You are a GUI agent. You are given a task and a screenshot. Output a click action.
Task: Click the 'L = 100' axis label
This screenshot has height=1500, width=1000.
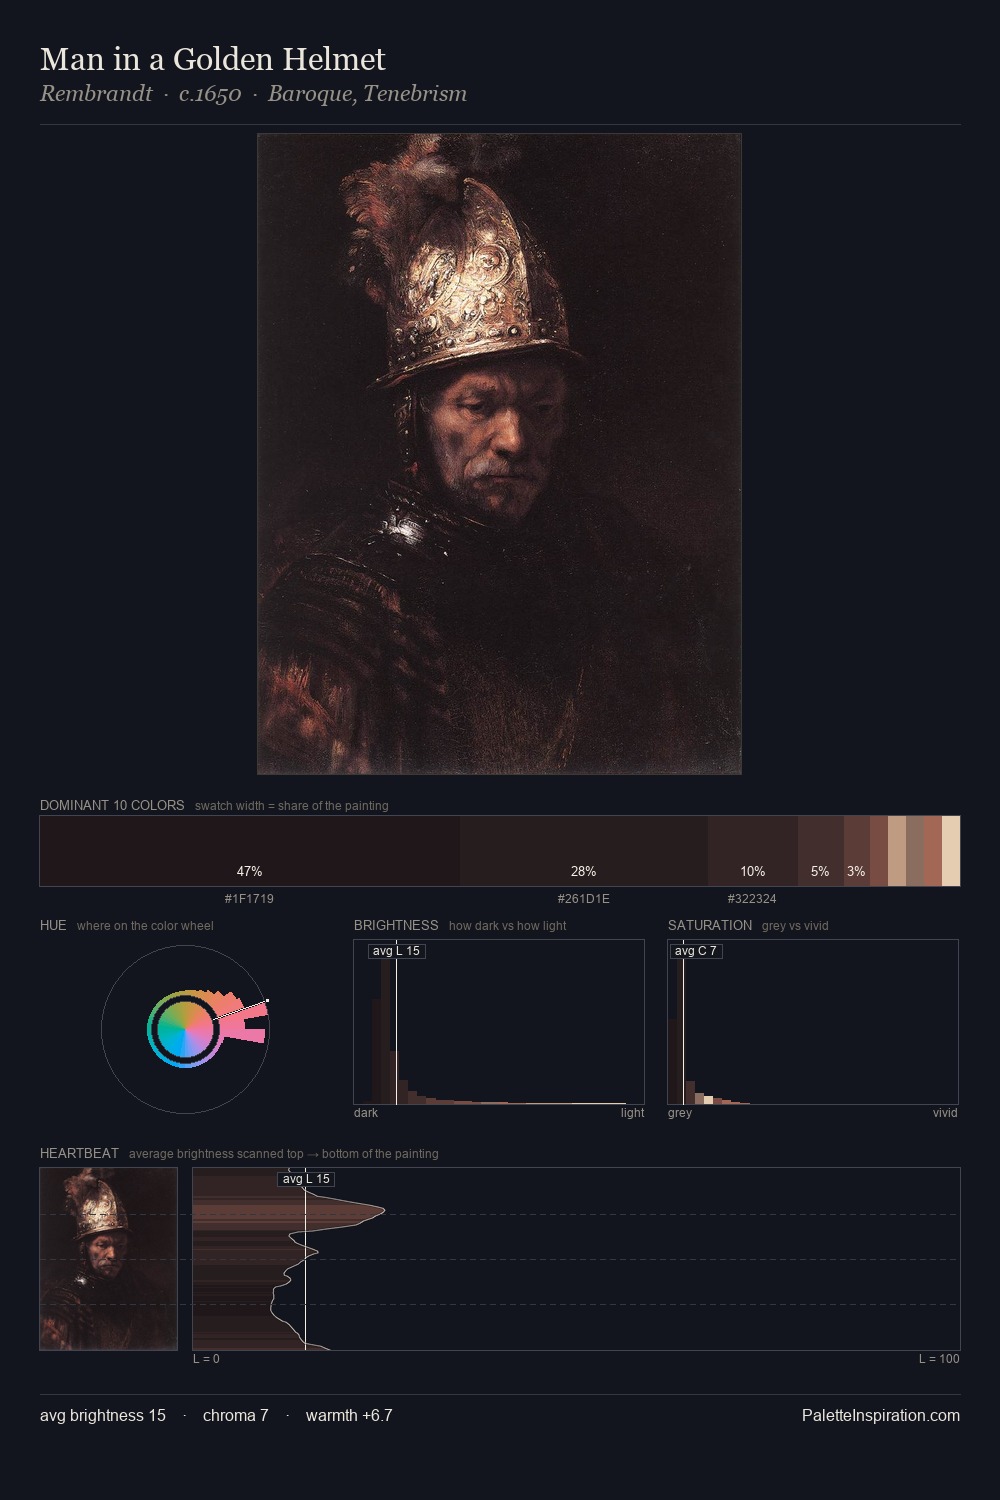point(939,1359)
